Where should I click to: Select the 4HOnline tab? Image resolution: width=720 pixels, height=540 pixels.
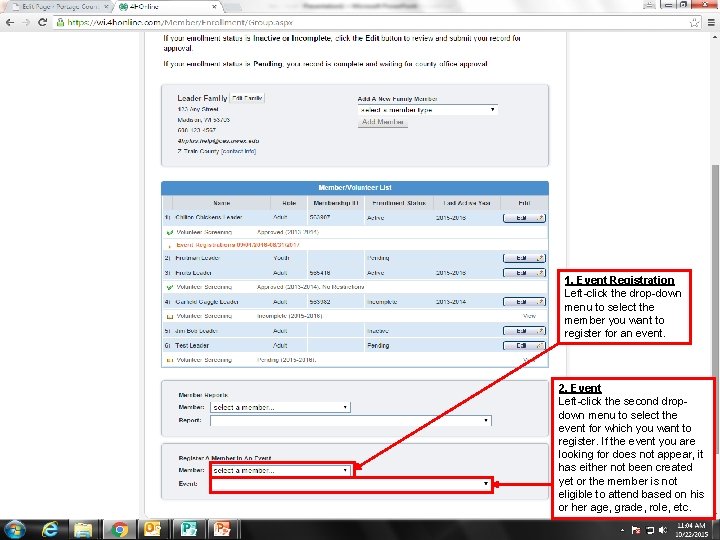pyautogui.click(x=168, y=7)
